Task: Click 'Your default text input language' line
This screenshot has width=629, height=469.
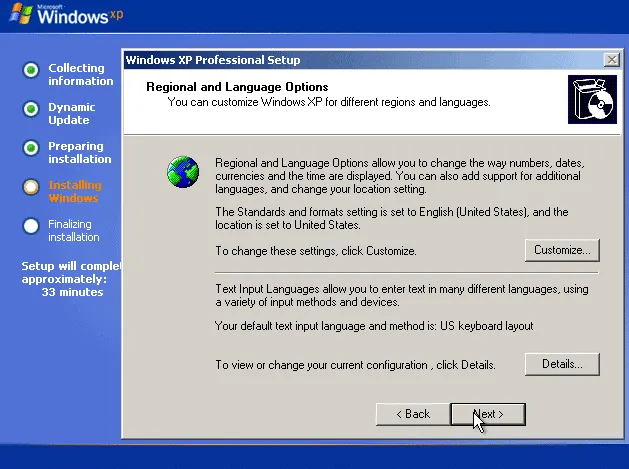Action: [x=374, y=326]
